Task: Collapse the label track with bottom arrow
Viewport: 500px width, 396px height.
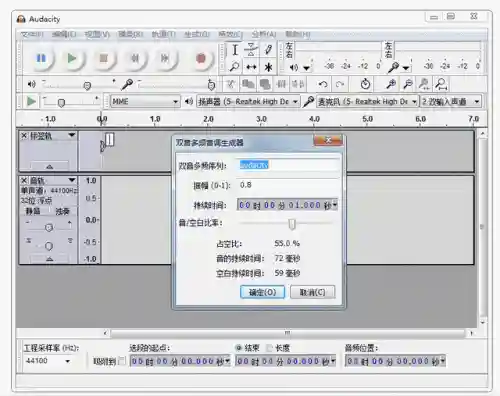Action: [49, 166]
